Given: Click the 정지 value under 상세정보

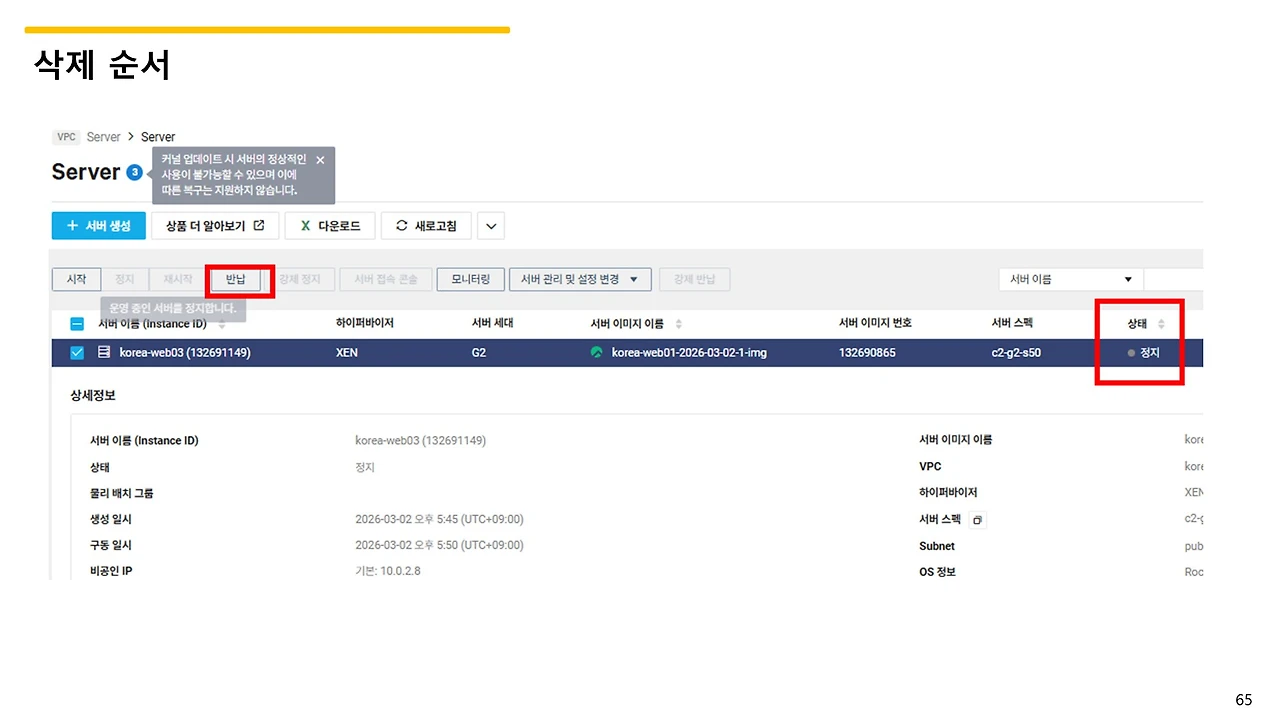Looking at the screenshot, I should tap(365, 467).
